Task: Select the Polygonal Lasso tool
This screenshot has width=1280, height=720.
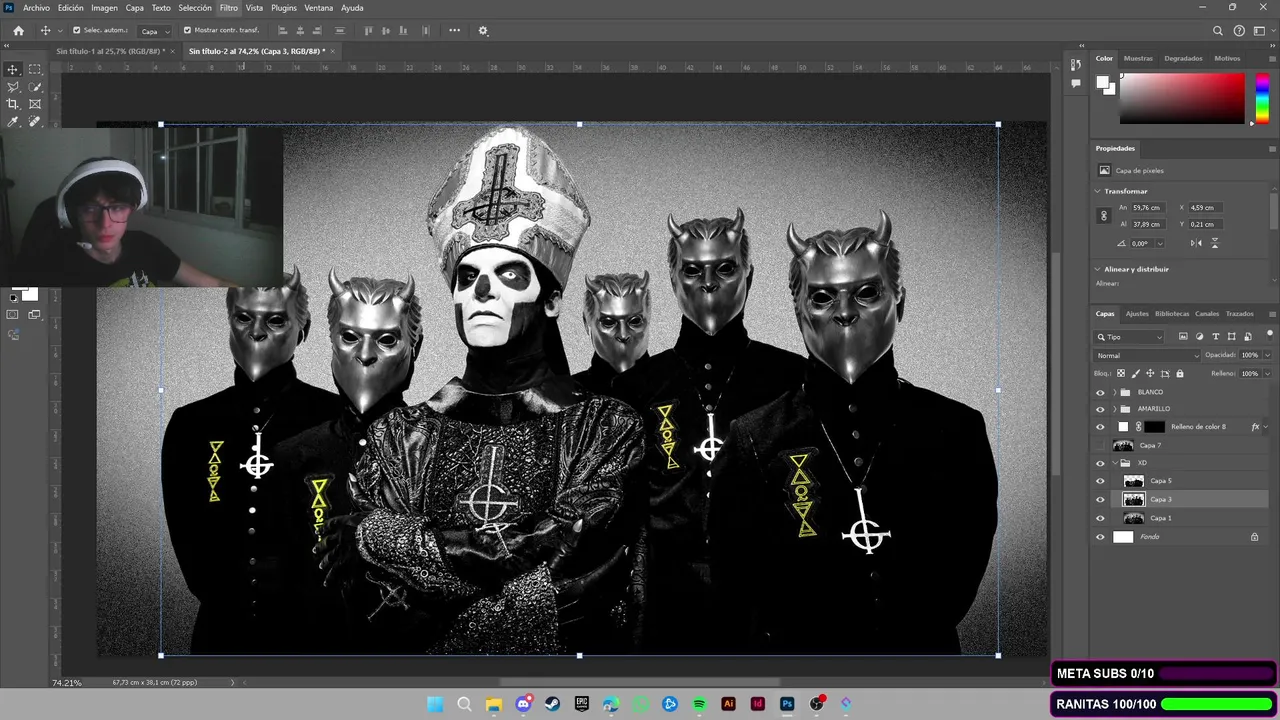Action: point(13,87)
